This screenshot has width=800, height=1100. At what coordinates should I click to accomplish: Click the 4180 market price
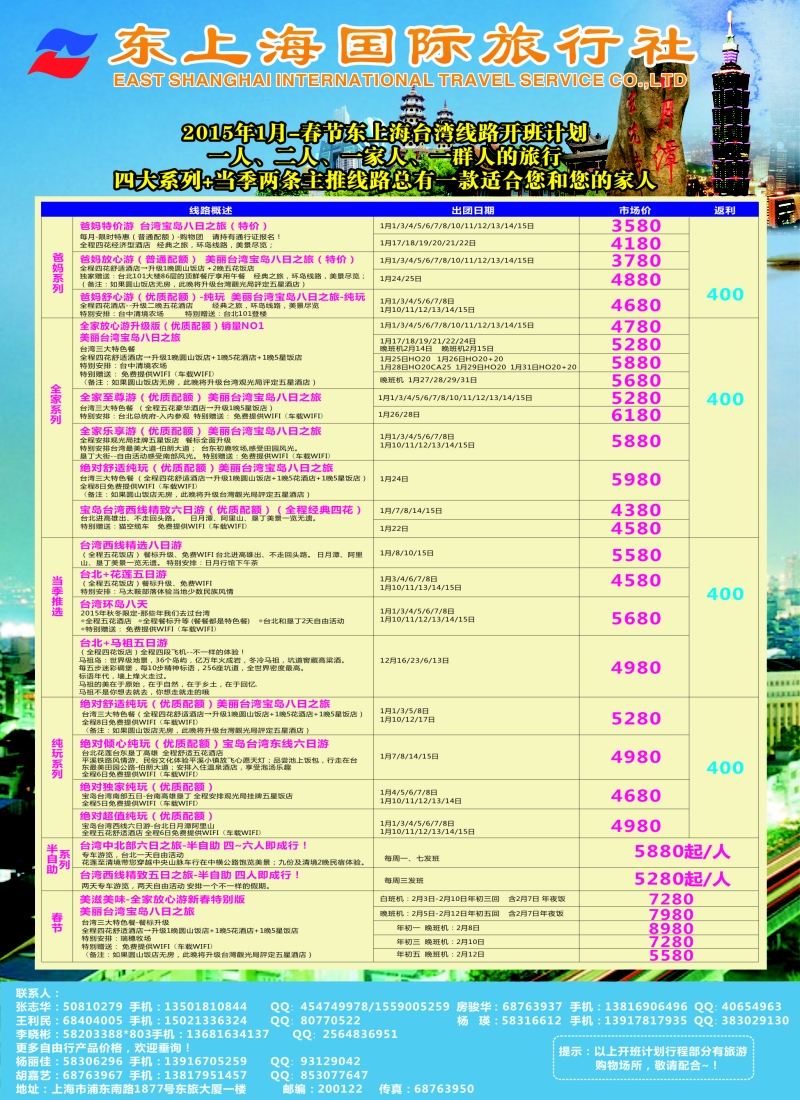[636, 243]
